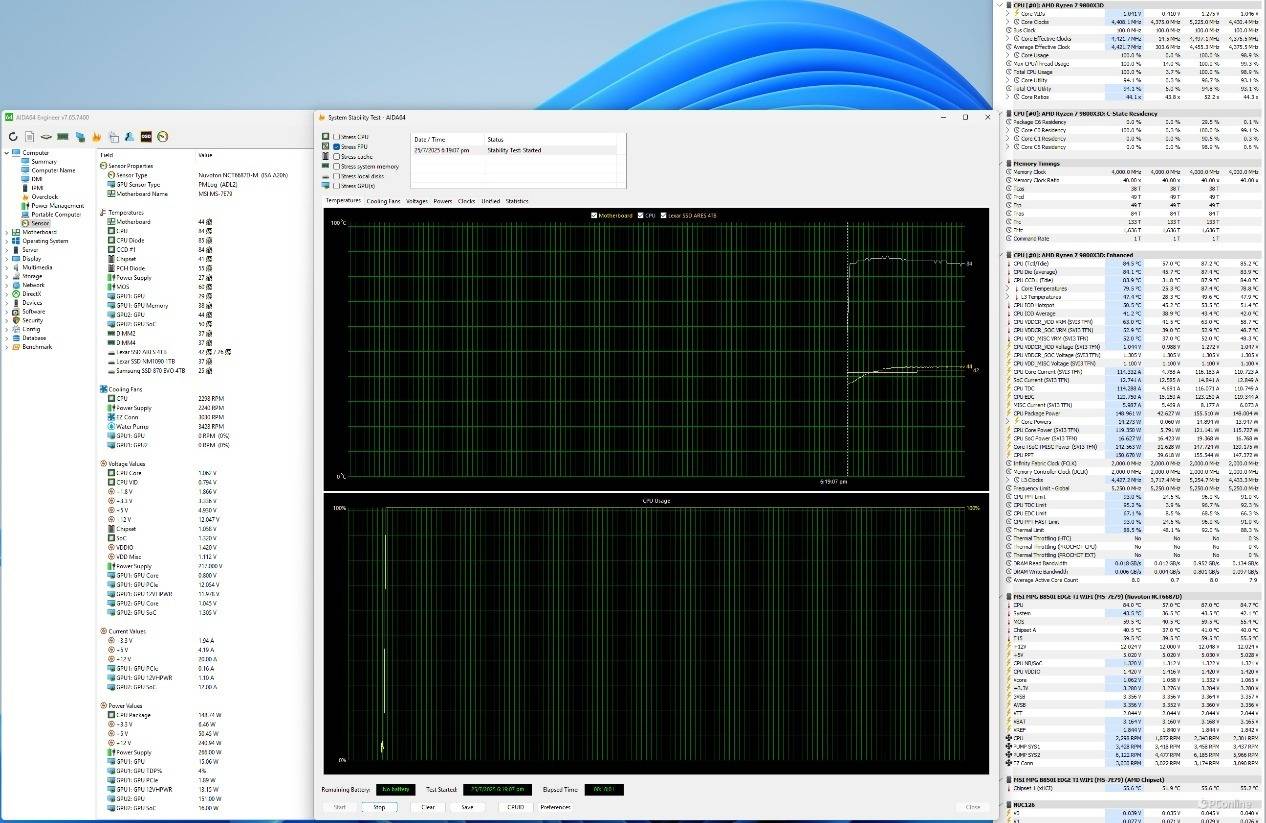Click the Refresh icon in AIDA64 toolbar
The image size is (1266, 823).
tap(13, 136)
